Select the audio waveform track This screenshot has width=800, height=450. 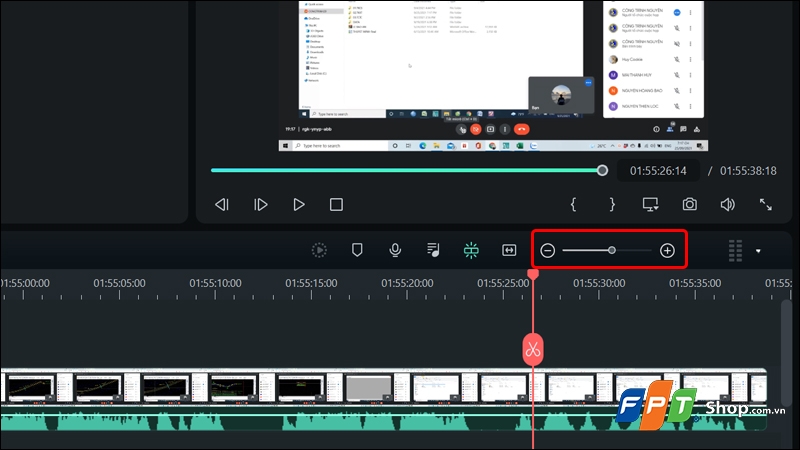coord(383,418)
